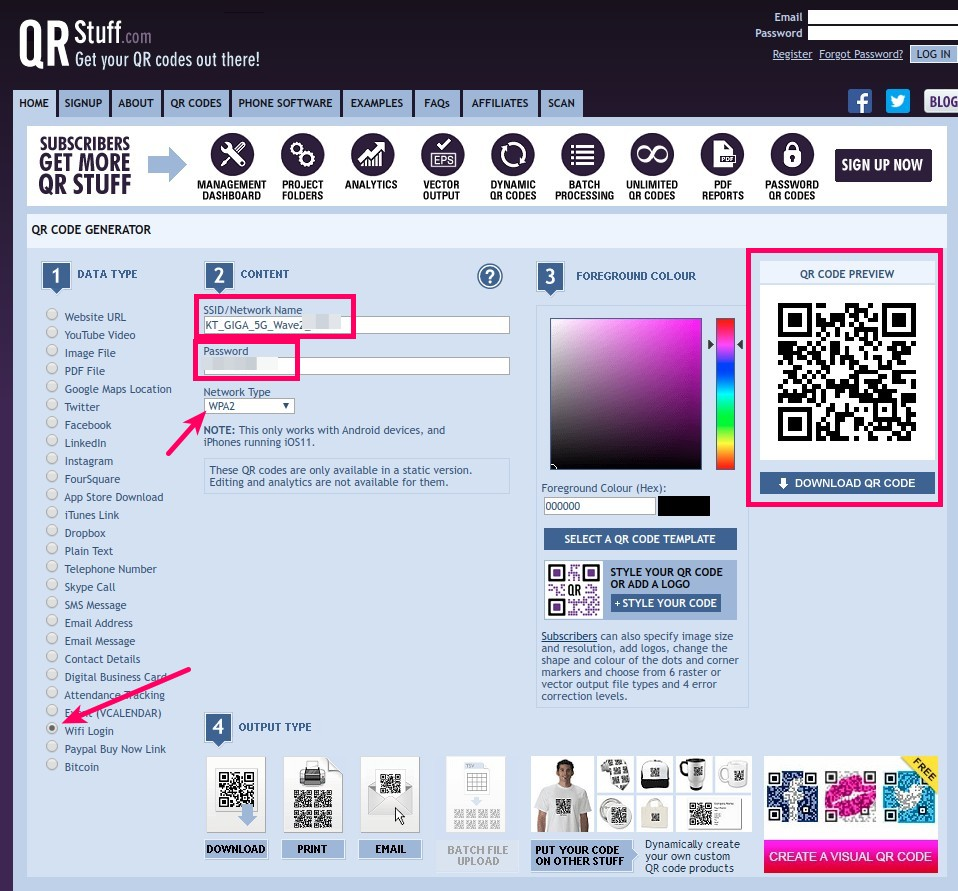
Task: Visit the Twitter page icon
Action: pyautogui.click(x=898, y=101)
